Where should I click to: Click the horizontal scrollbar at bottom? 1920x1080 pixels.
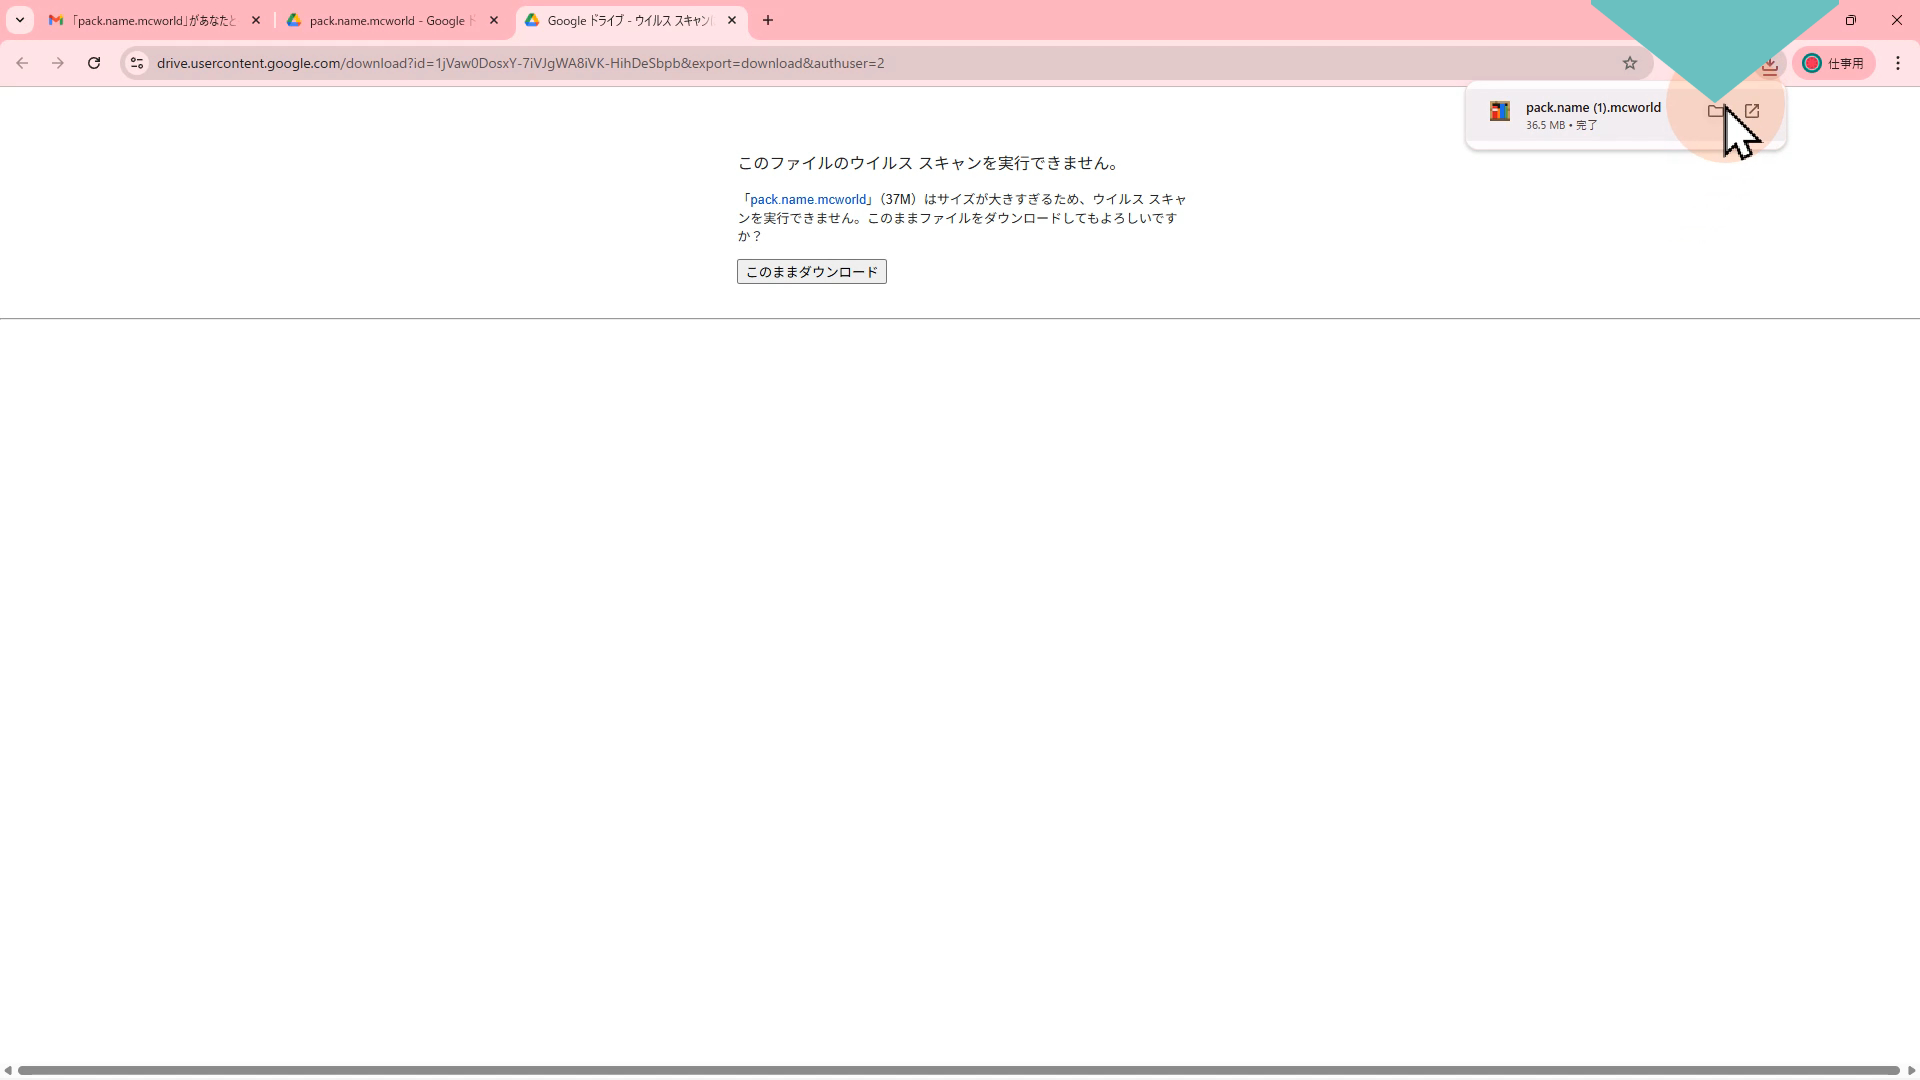pos(958,1070)
